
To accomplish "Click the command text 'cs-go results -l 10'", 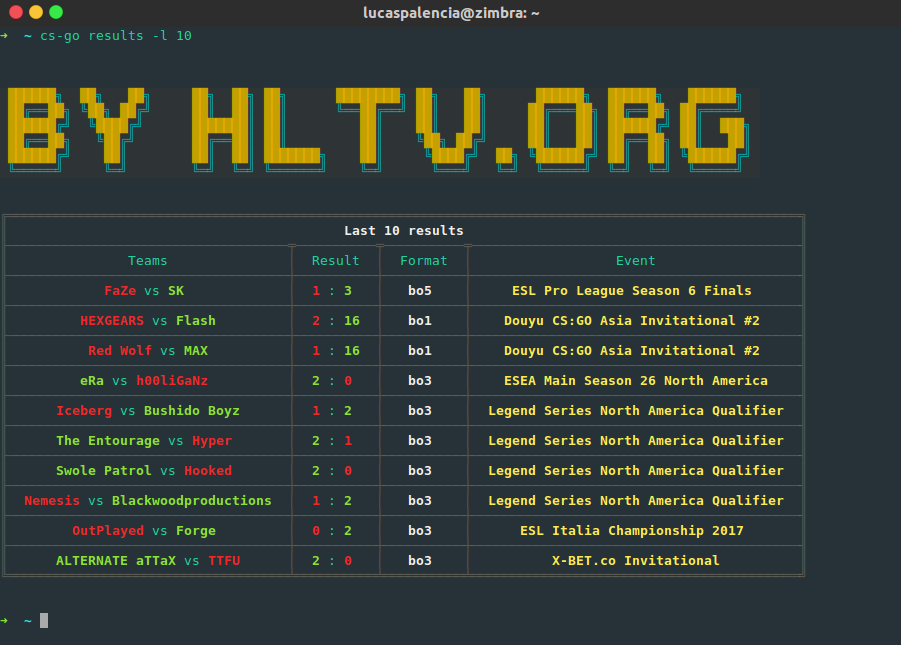I will pyautogui.click(x=115, y=36).
